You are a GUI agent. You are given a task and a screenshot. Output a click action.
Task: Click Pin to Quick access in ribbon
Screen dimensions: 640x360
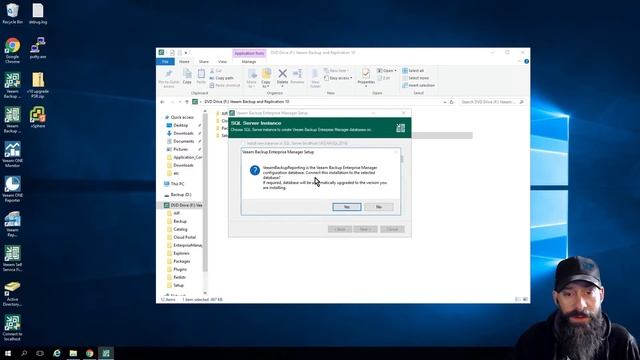coord(169,78)
